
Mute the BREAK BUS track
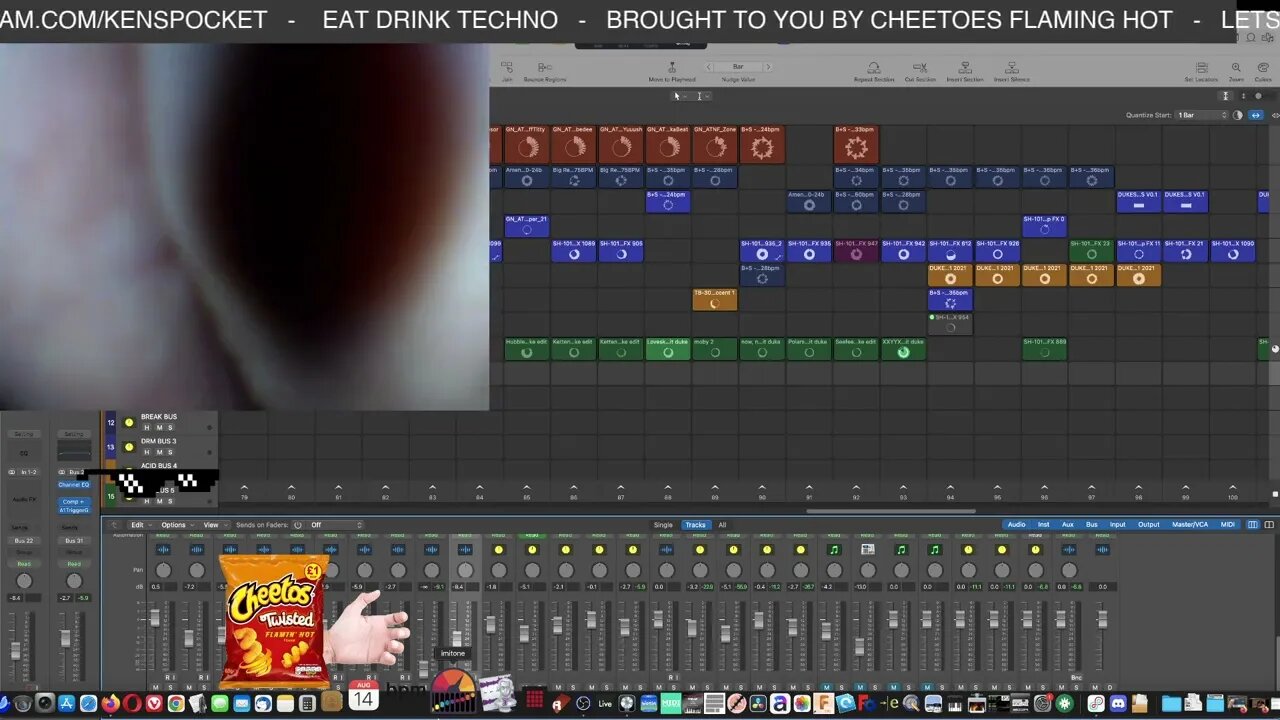[158, 427]
